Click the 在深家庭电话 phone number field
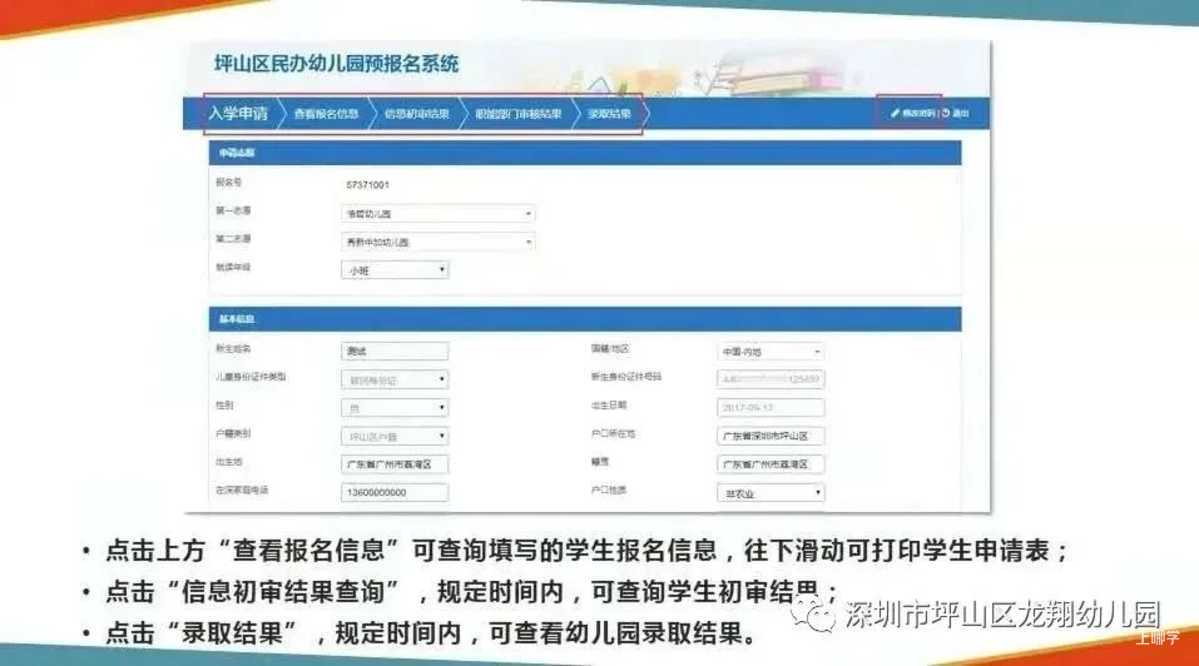The width and height of the screenshot is (1199, 666). click(395, 493)
